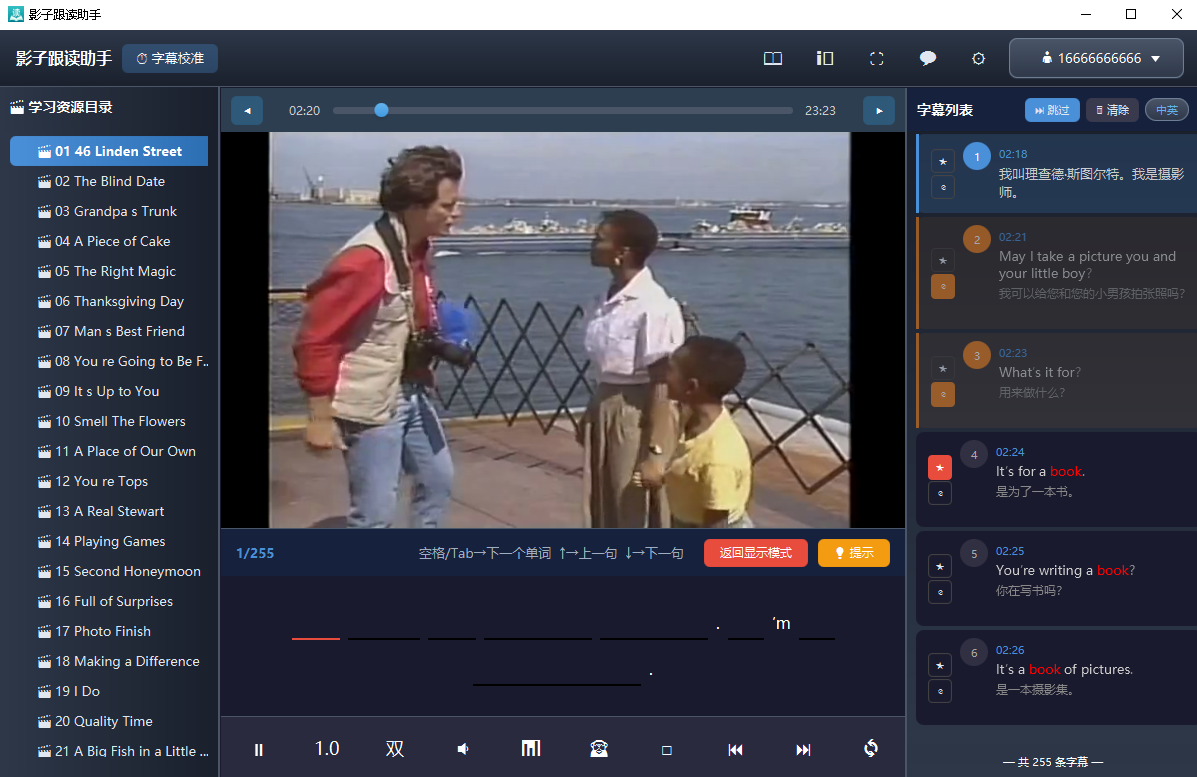Open settings via the gear icon
The width and height of the screenshot is (1197, 777).
[978, 59]
